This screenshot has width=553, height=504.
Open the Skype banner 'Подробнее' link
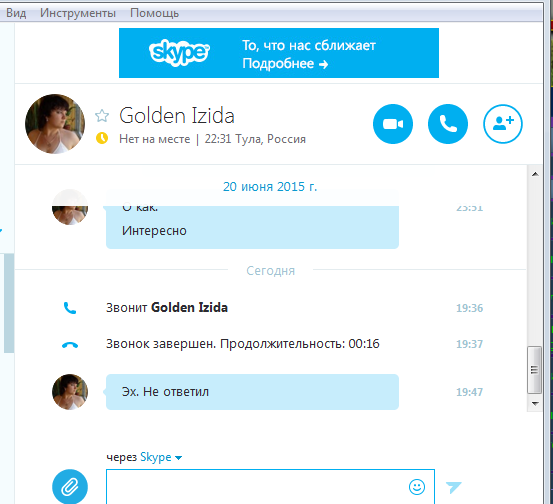285,64
